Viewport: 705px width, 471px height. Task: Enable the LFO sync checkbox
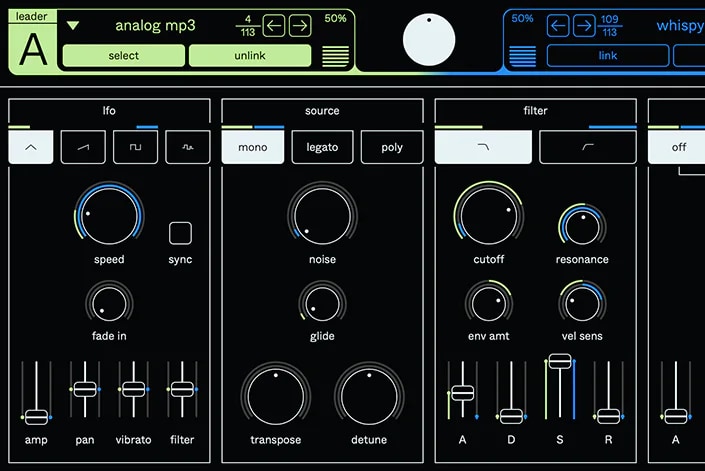[180, 233]
